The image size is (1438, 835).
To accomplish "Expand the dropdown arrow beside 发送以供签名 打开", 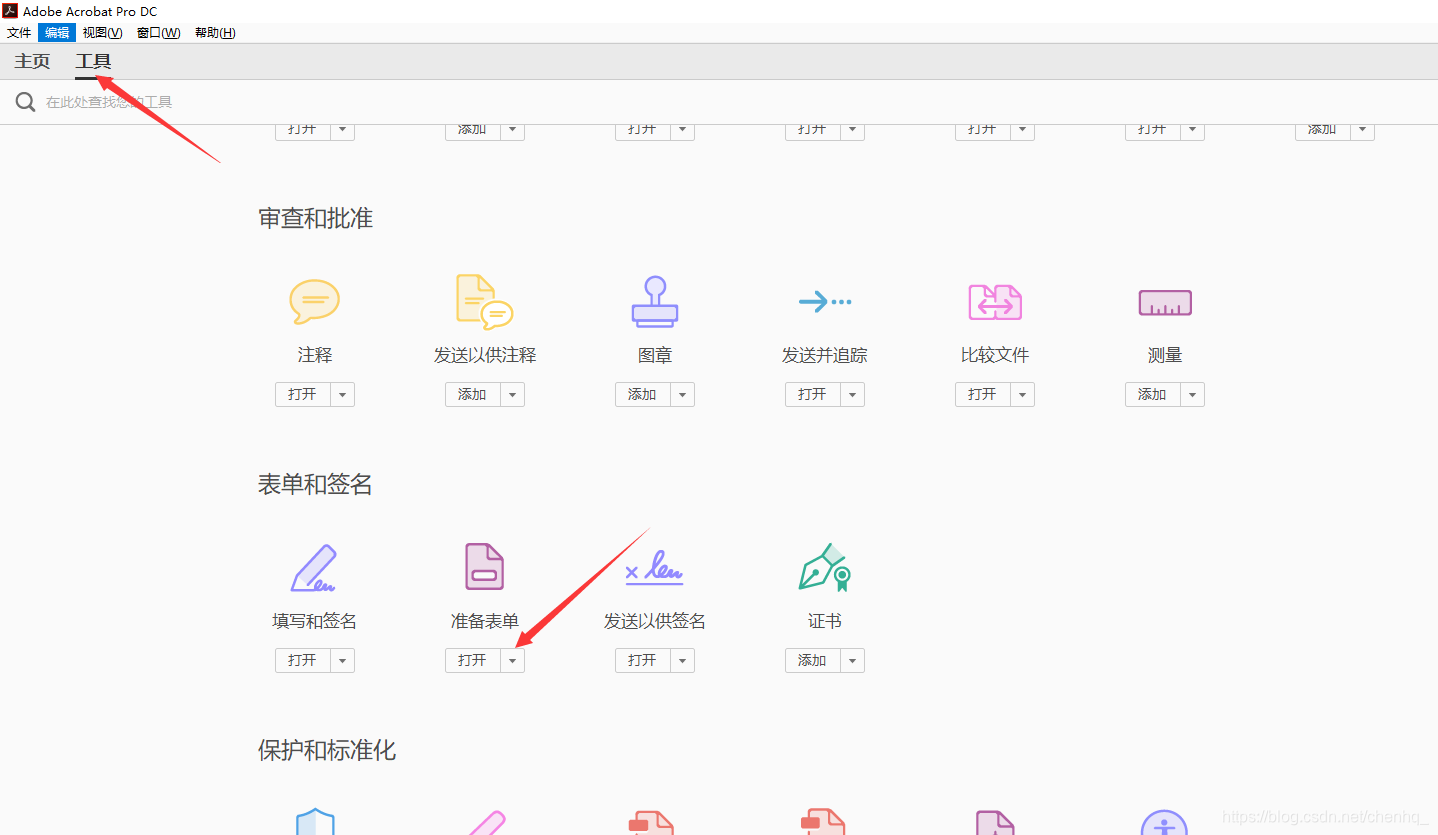I will coord(683,660).
